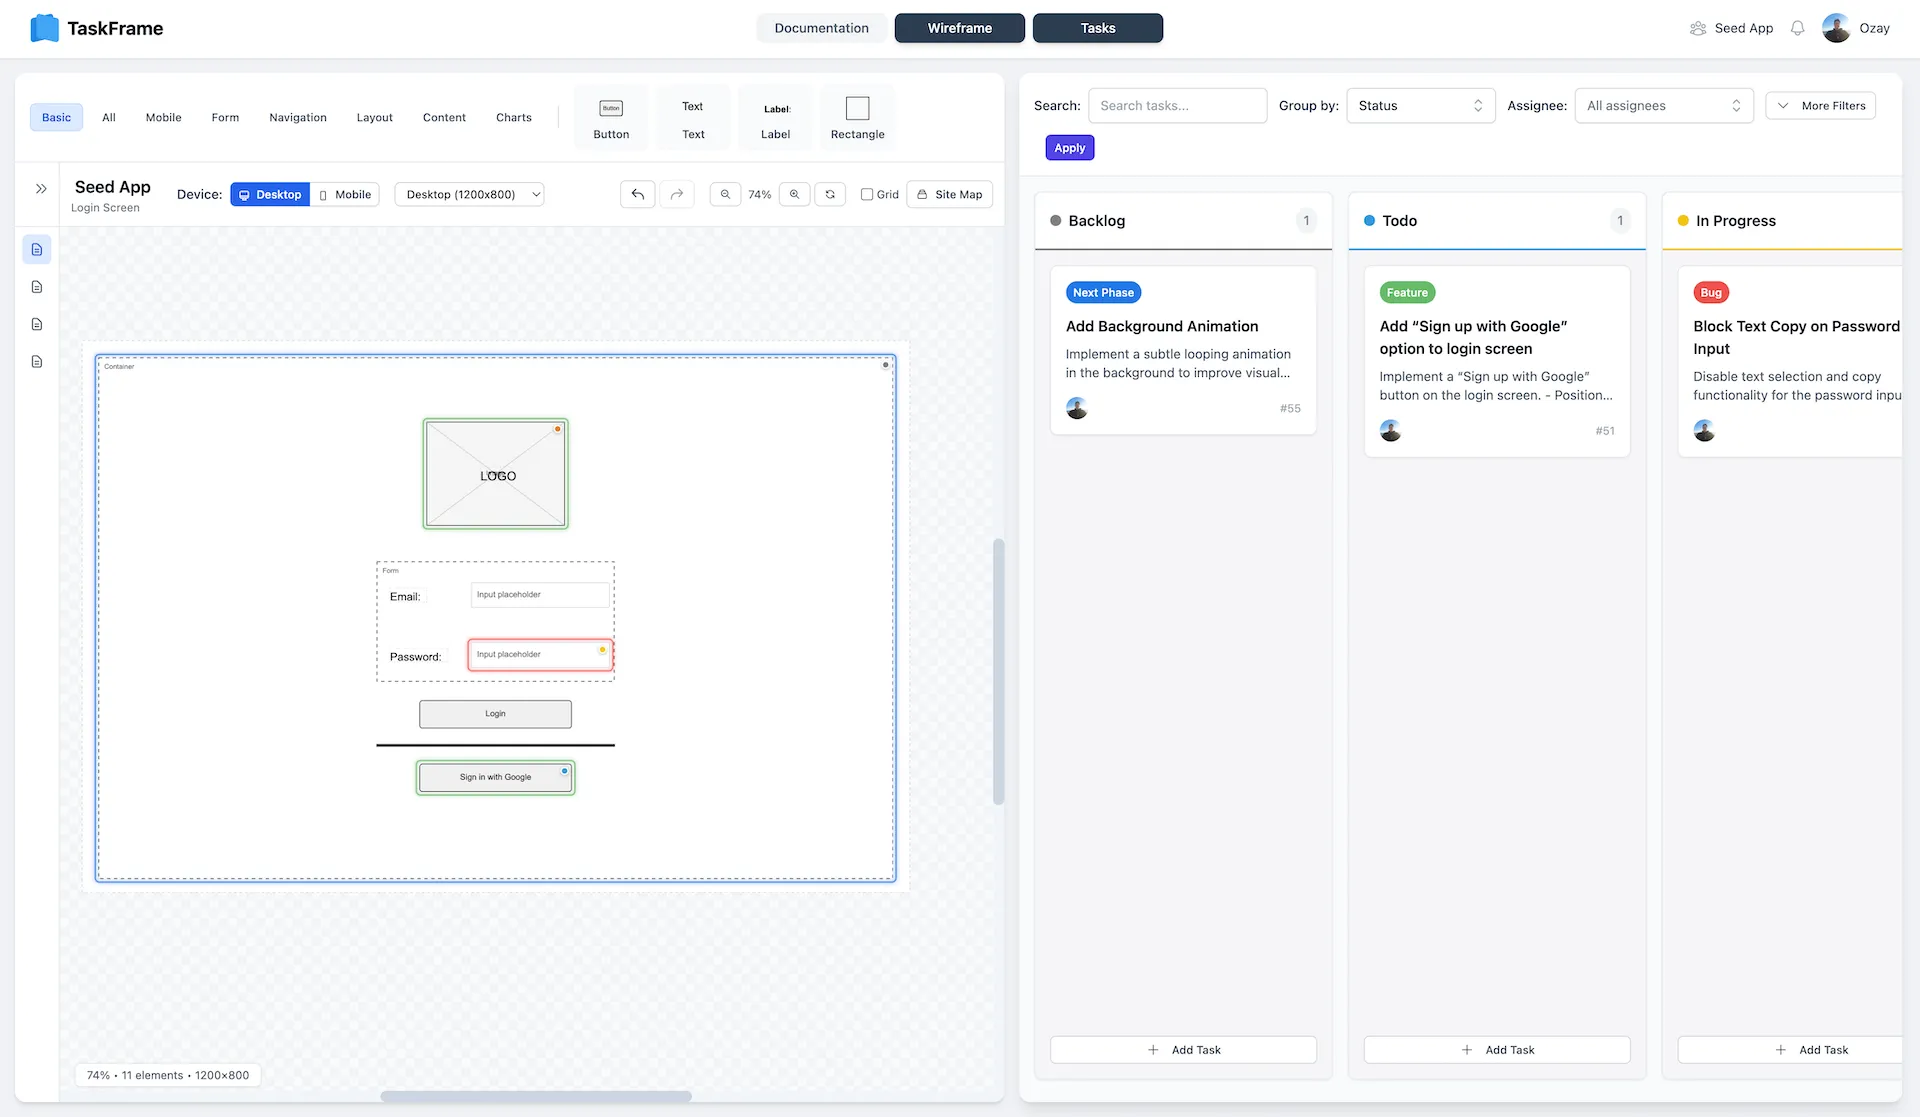Click the yellow task marker on Password input

pos(602,650)
